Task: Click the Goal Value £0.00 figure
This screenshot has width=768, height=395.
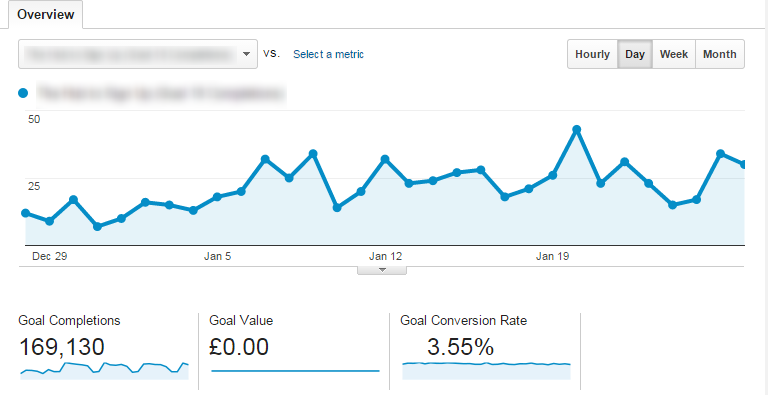Action: tap(239, 347)
